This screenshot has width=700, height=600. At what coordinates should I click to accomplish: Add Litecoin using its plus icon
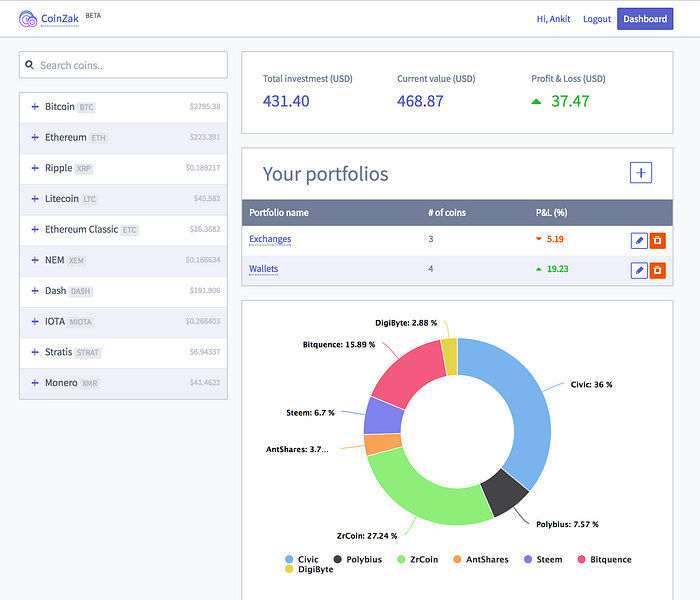tap(35, 199)
